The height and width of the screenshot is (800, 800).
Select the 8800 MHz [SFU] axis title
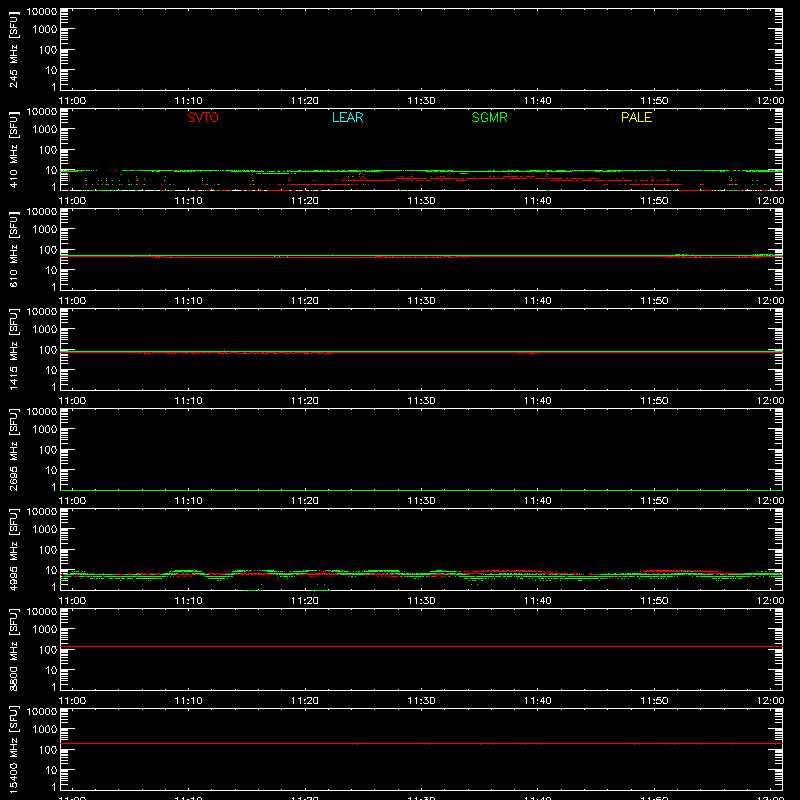(x=14, y=649)
